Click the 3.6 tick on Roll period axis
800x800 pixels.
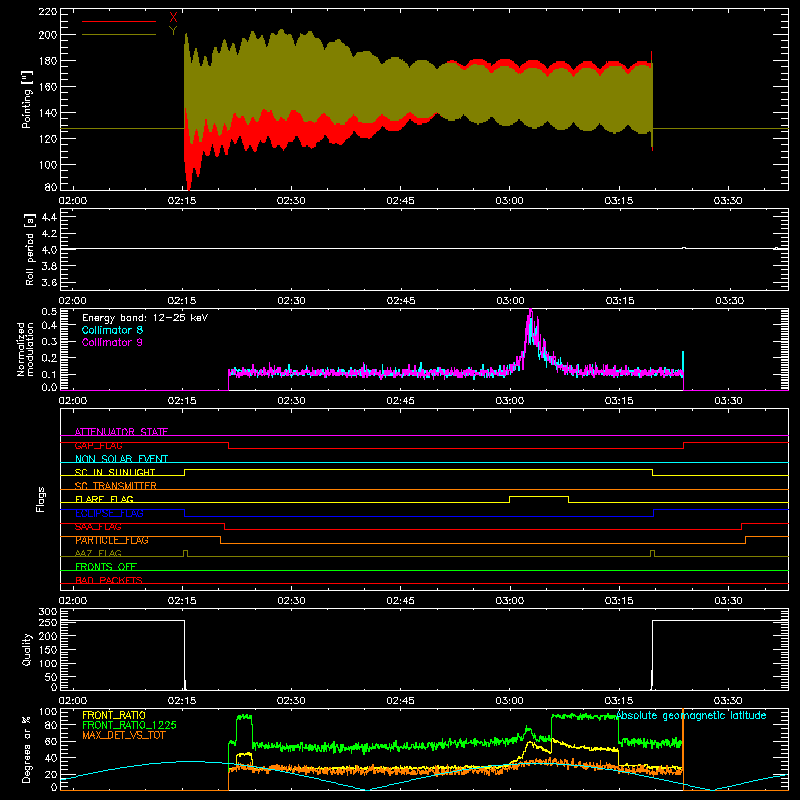[49, 282]
